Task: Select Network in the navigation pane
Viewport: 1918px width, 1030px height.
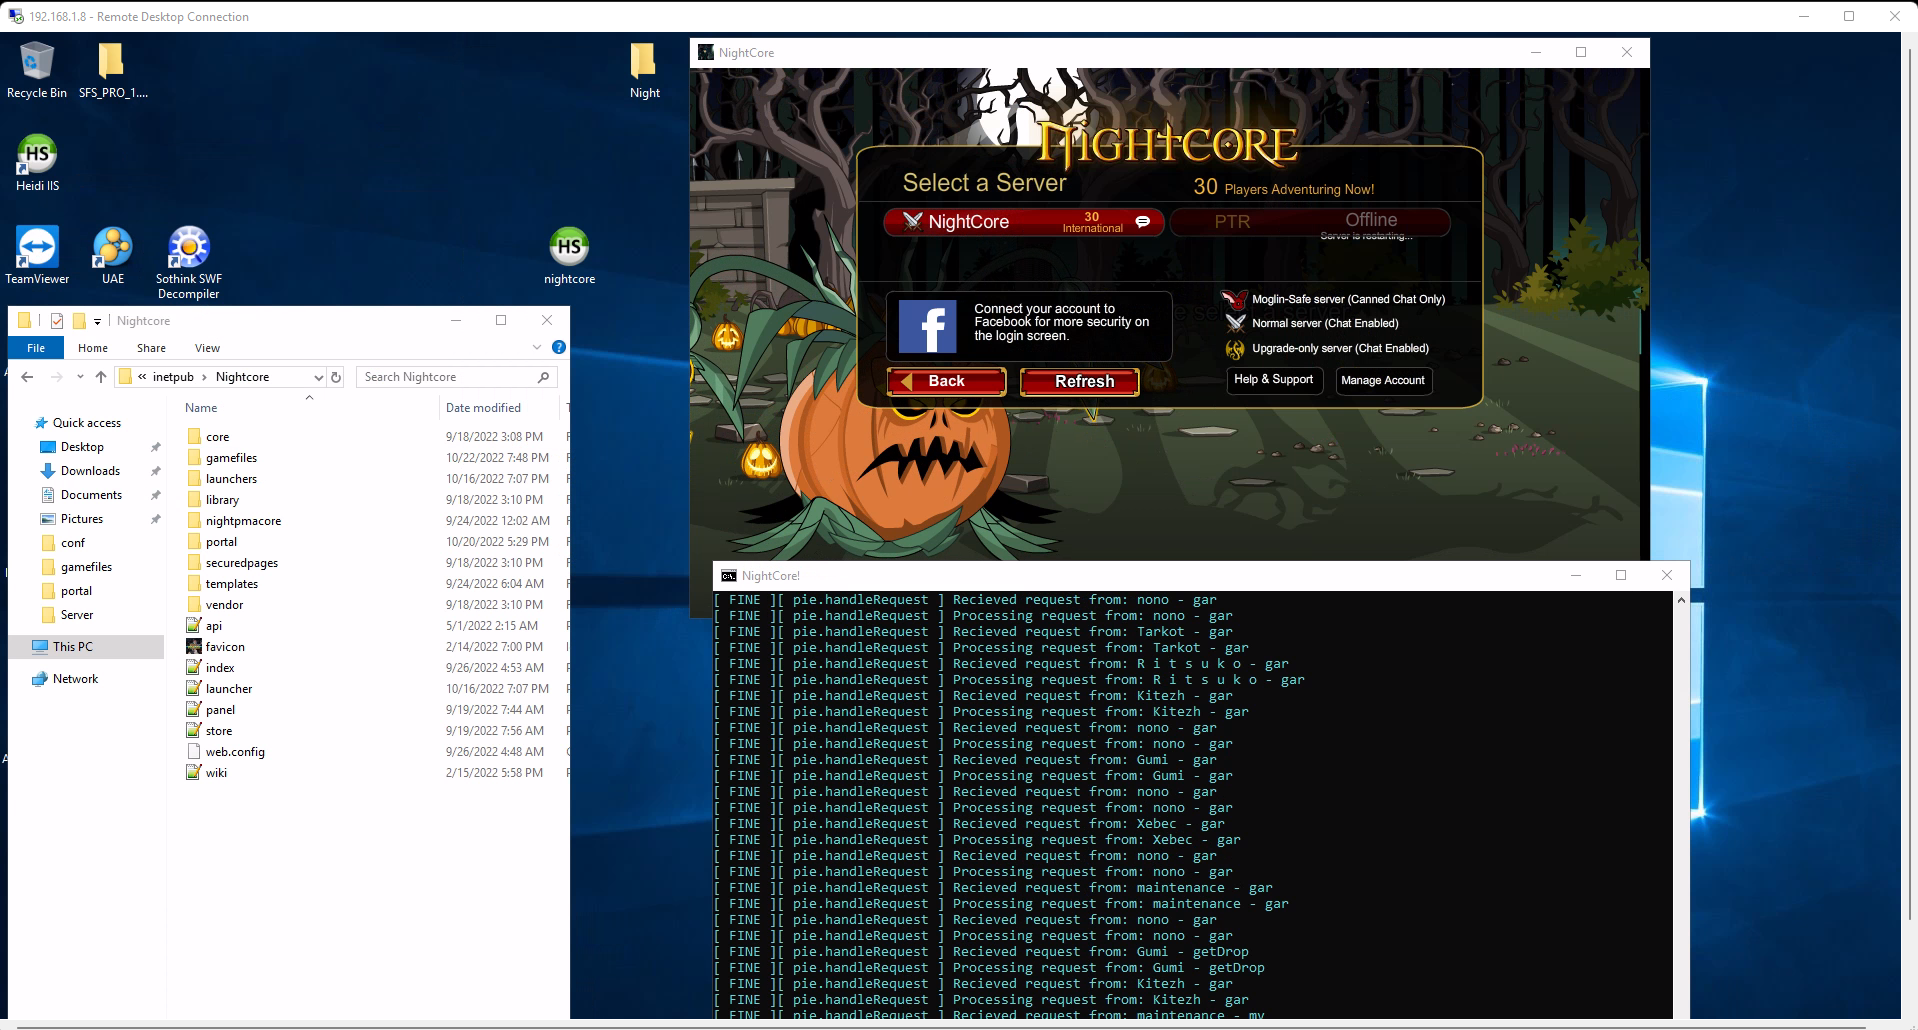Action: (x=75, y=679)
